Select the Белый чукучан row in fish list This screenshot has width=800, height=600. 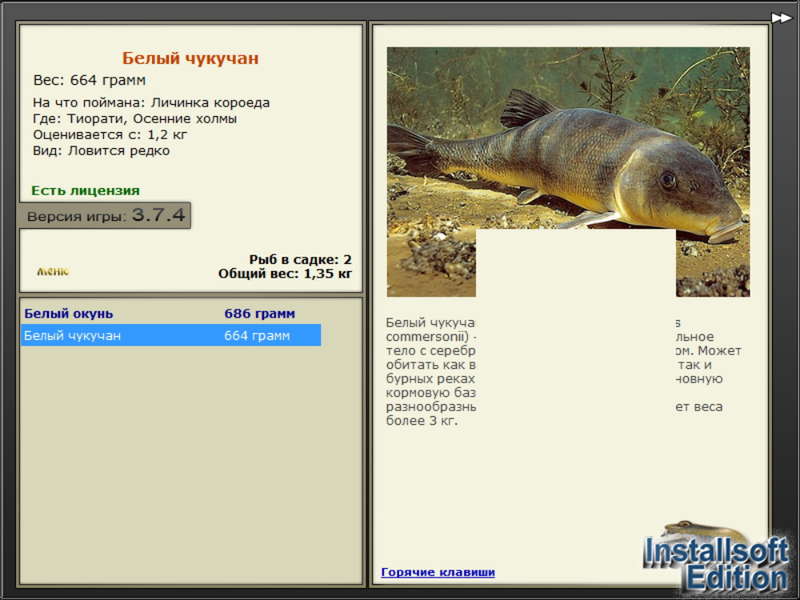[171, 335]
